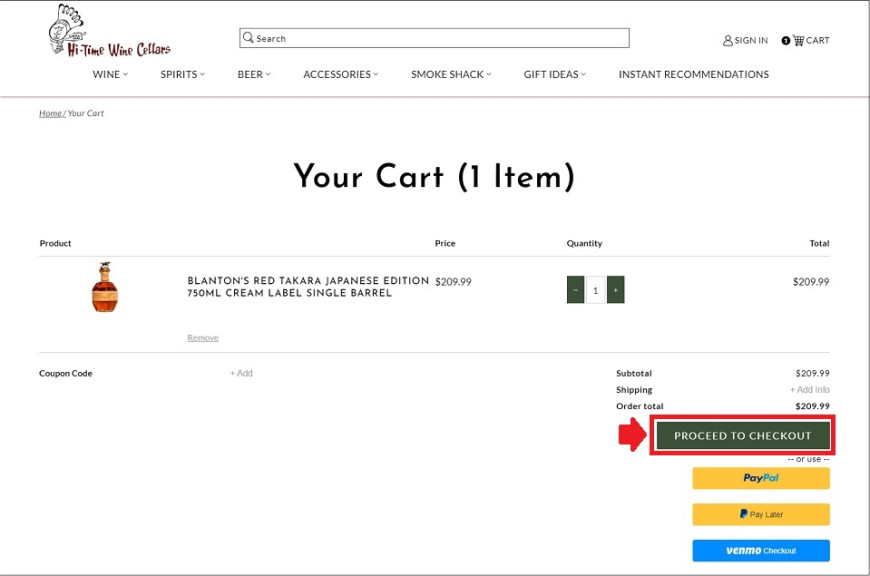This screenshot has height=576, width=870.
Task: Click the magnifier icon in search bar
Action: coord(248,38)
